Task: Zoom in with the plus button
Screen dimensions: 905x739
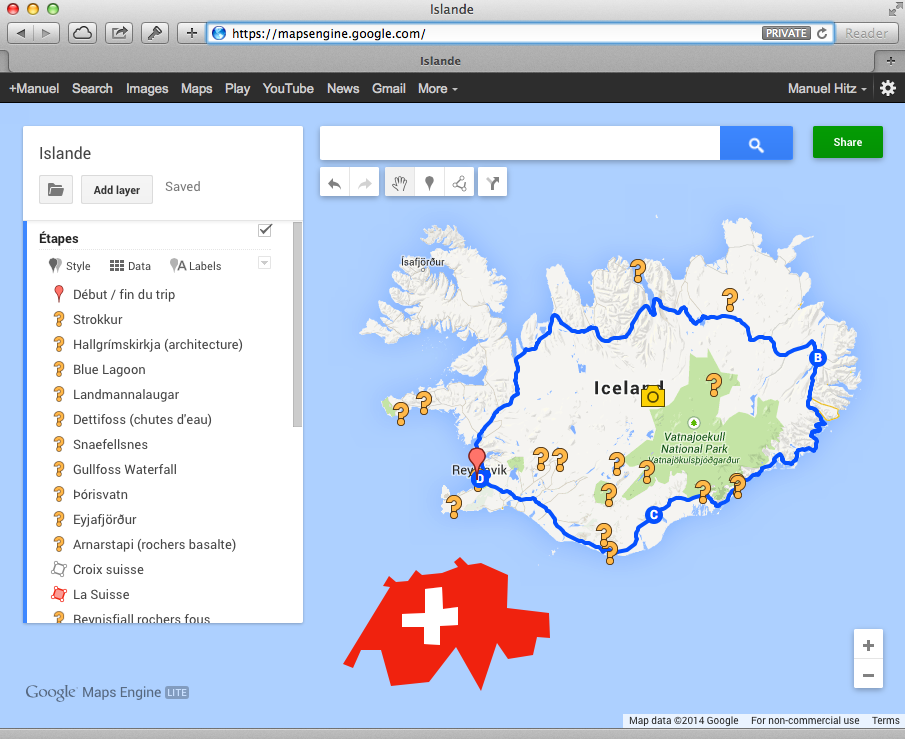Action: 868,645
